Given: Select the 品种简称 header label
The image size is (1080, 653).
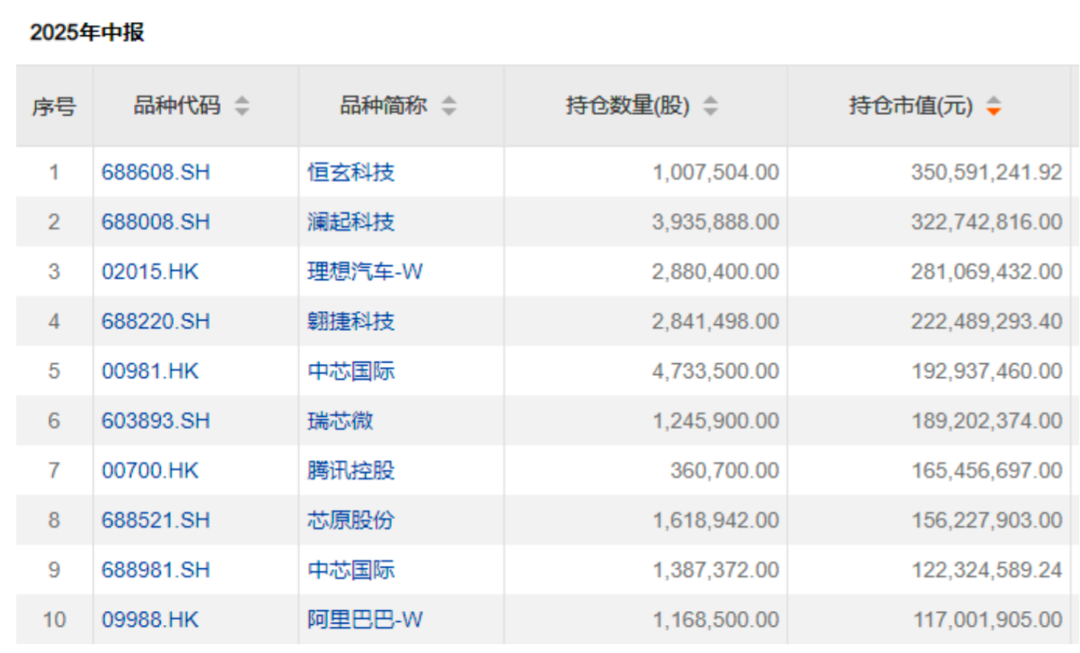Looking at the screenshot, I should coord(384,105).
